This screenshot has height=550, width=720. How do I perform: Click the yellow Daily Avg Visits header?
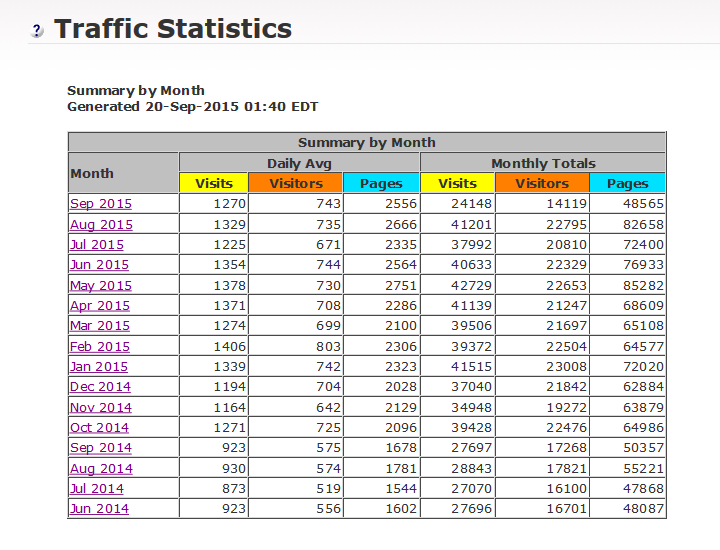point(214,183)
